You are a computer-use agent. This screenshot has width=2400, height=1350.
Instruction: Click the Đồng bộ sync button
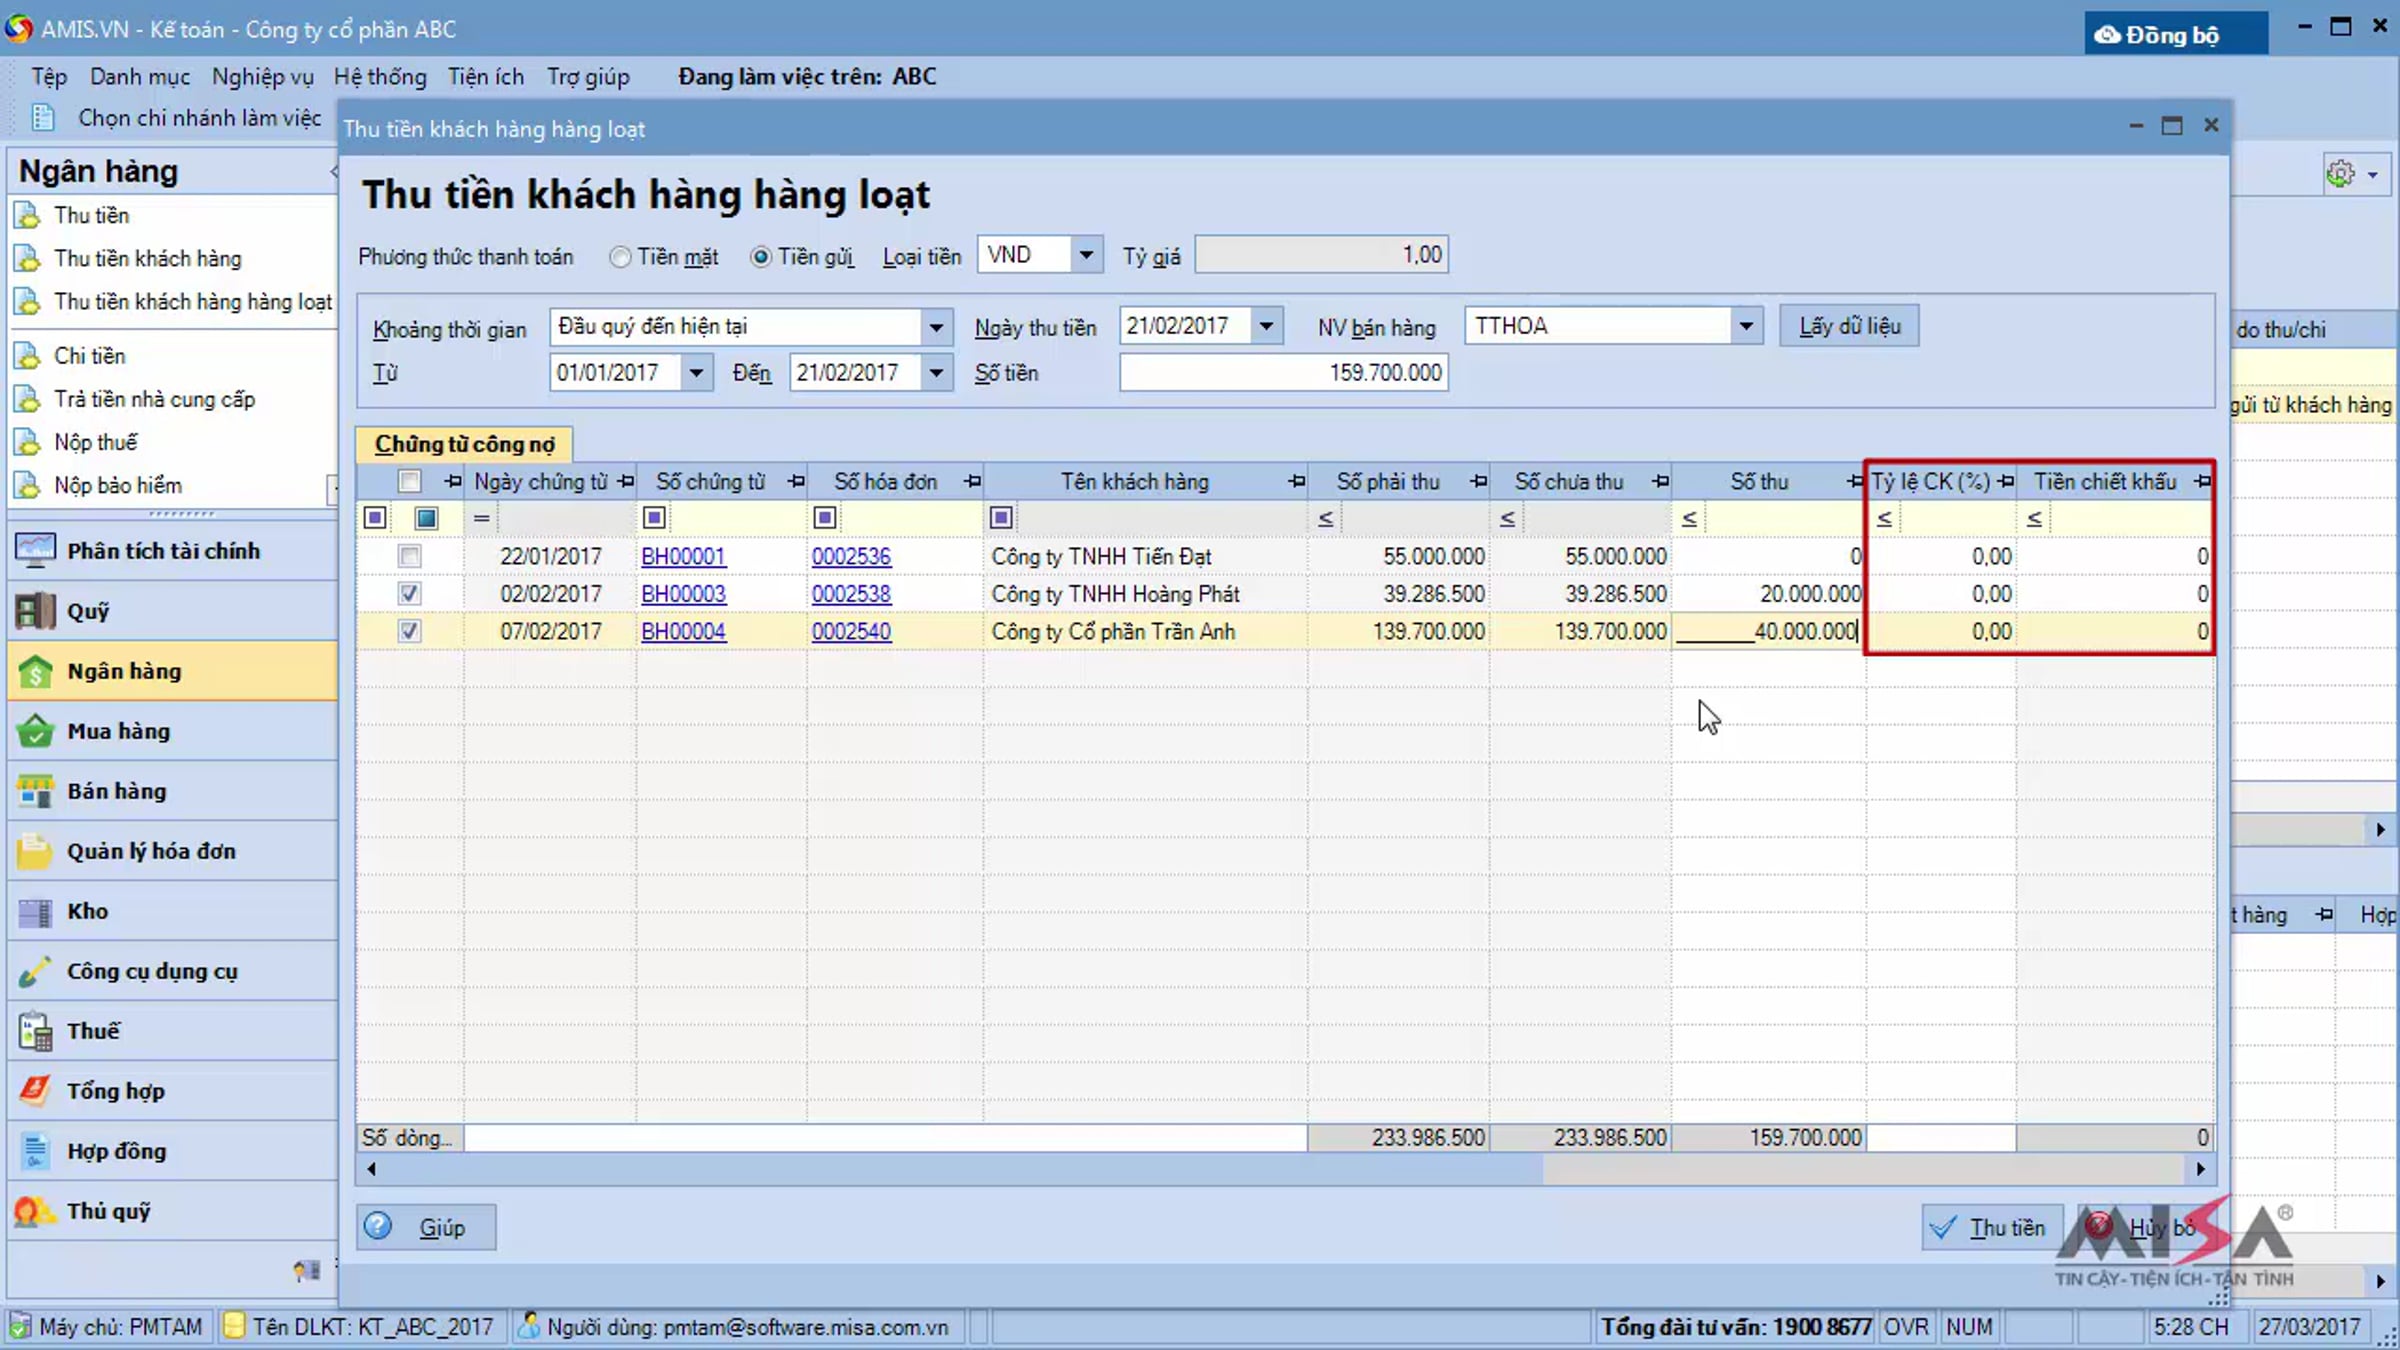click(2176, 35)
